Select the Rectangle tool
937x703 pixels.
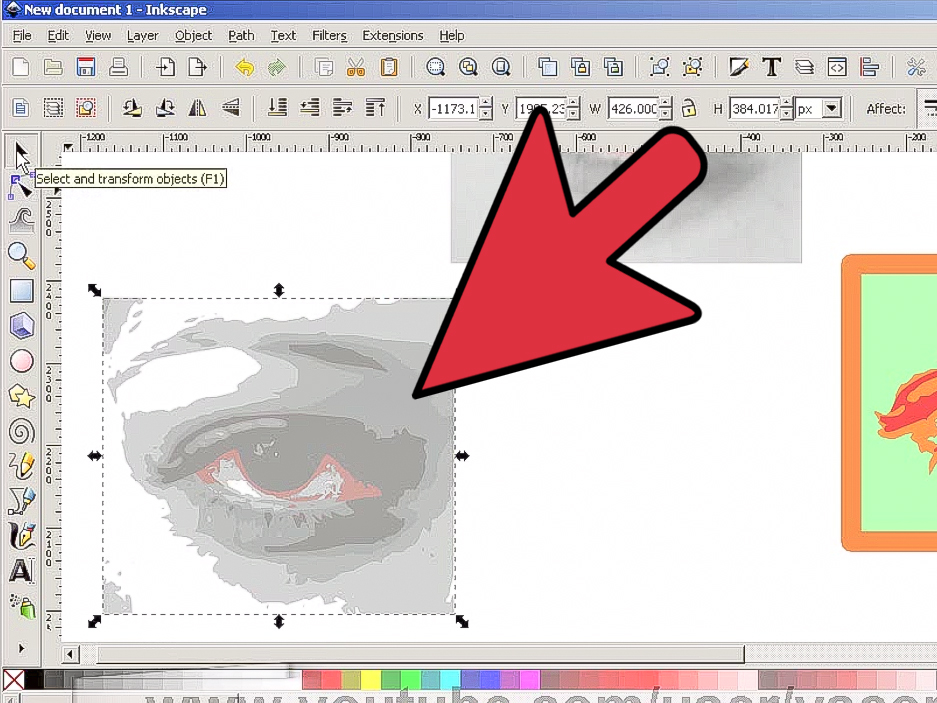pyautogui.click(x=22, y=291)
